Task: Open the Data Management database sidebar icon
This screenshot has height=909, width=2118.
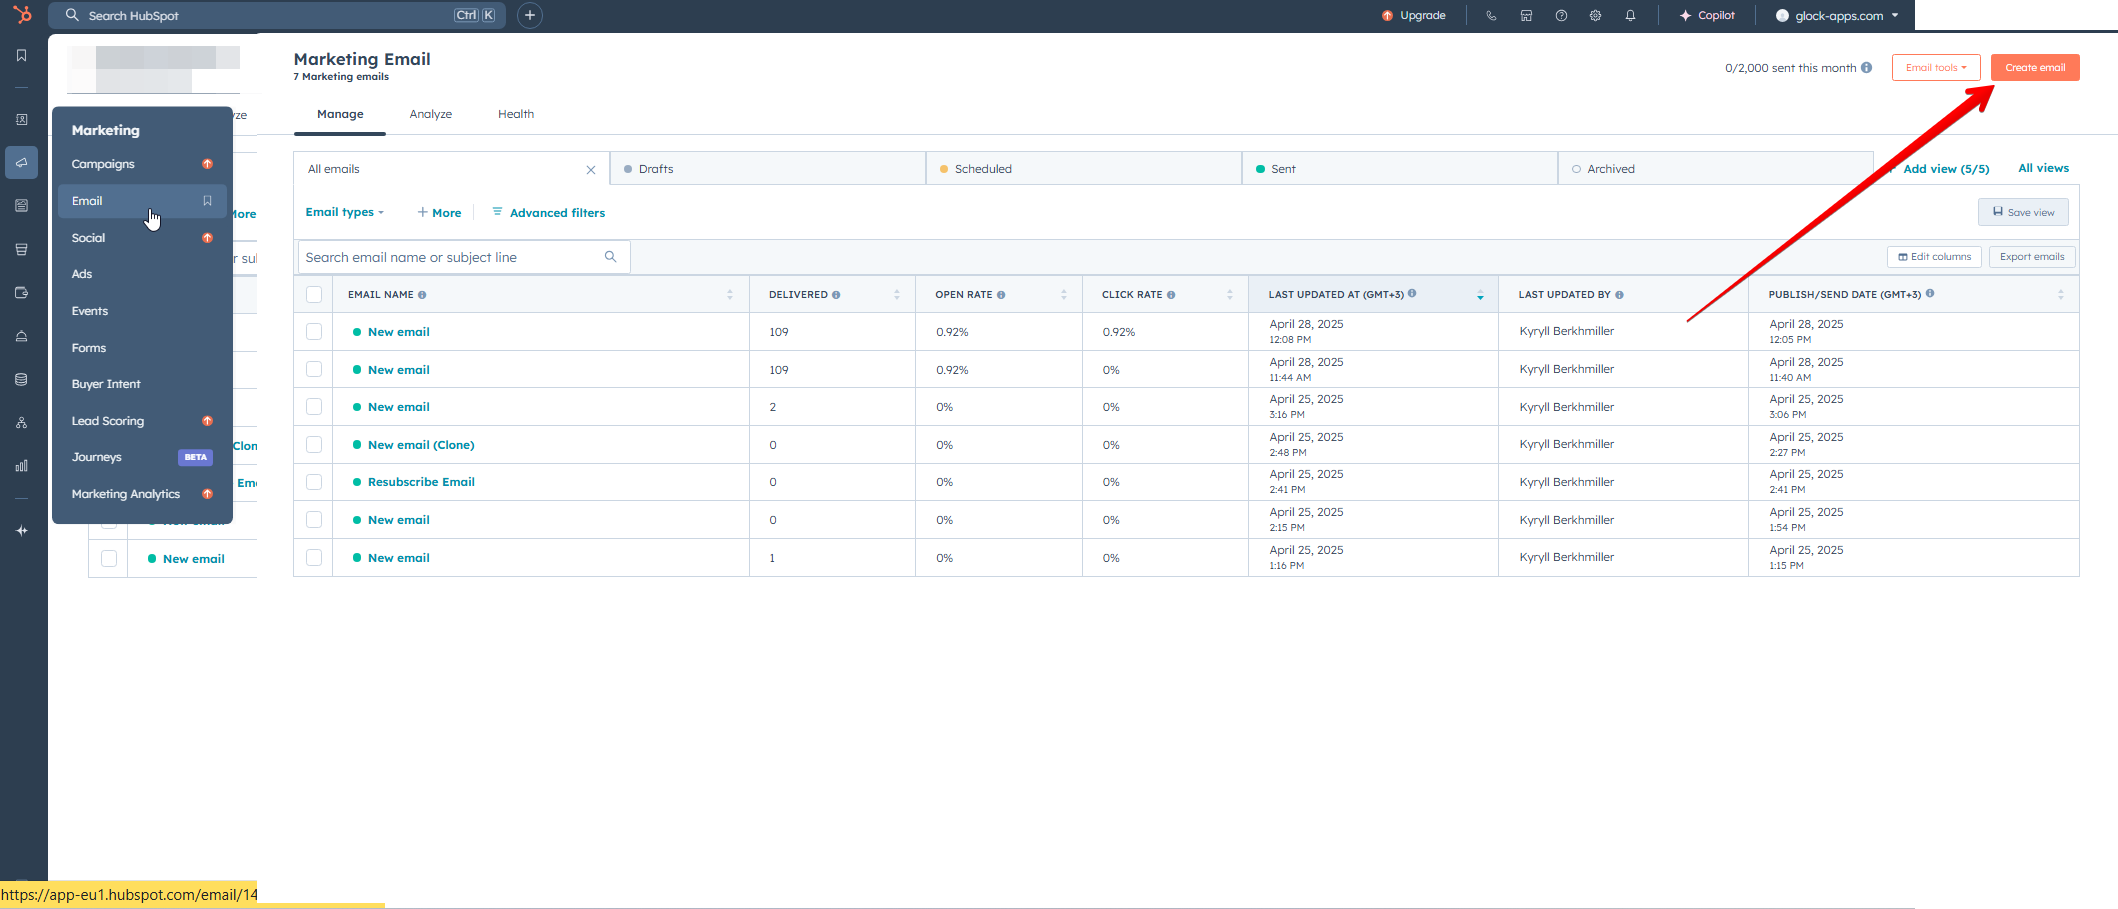Action: (x=21, y=380)
